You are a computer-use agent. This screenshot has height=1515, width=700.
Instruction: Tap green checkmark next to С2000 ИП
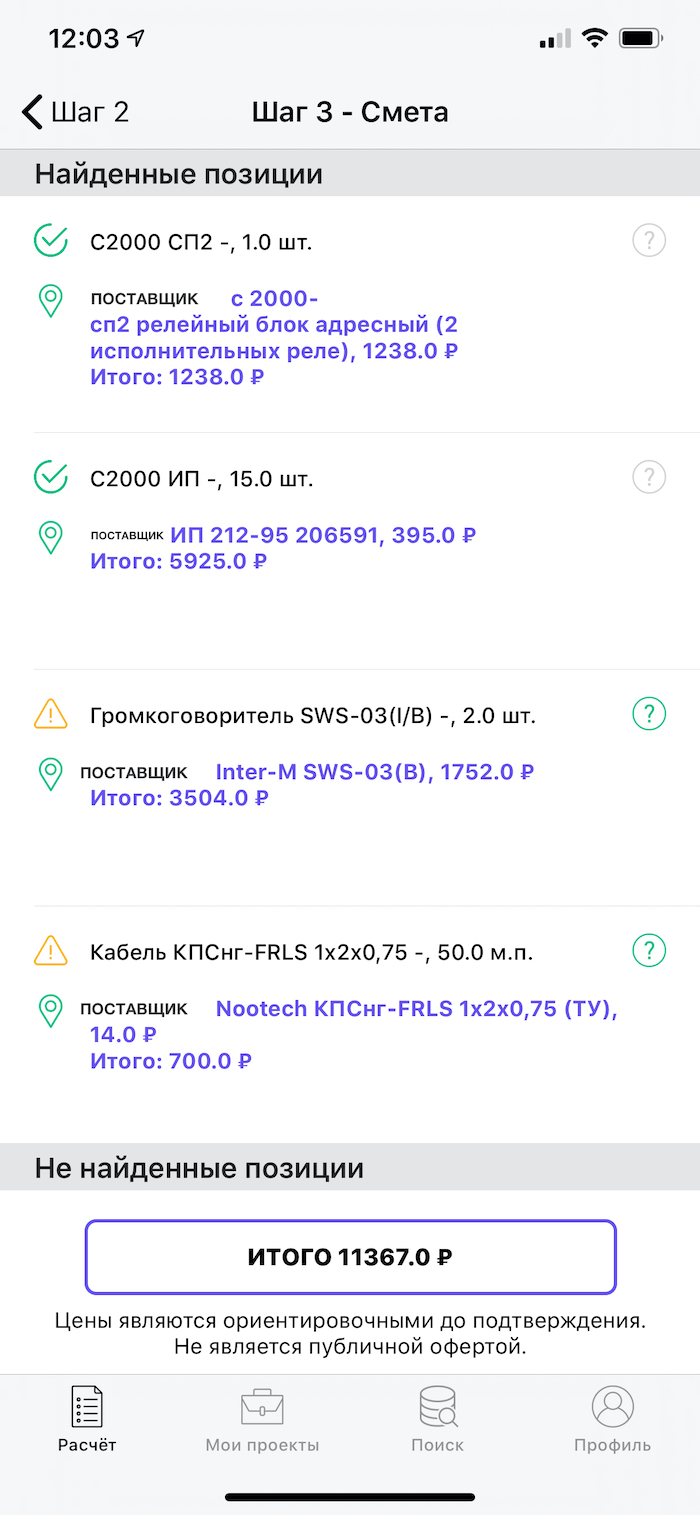[50, 478]
